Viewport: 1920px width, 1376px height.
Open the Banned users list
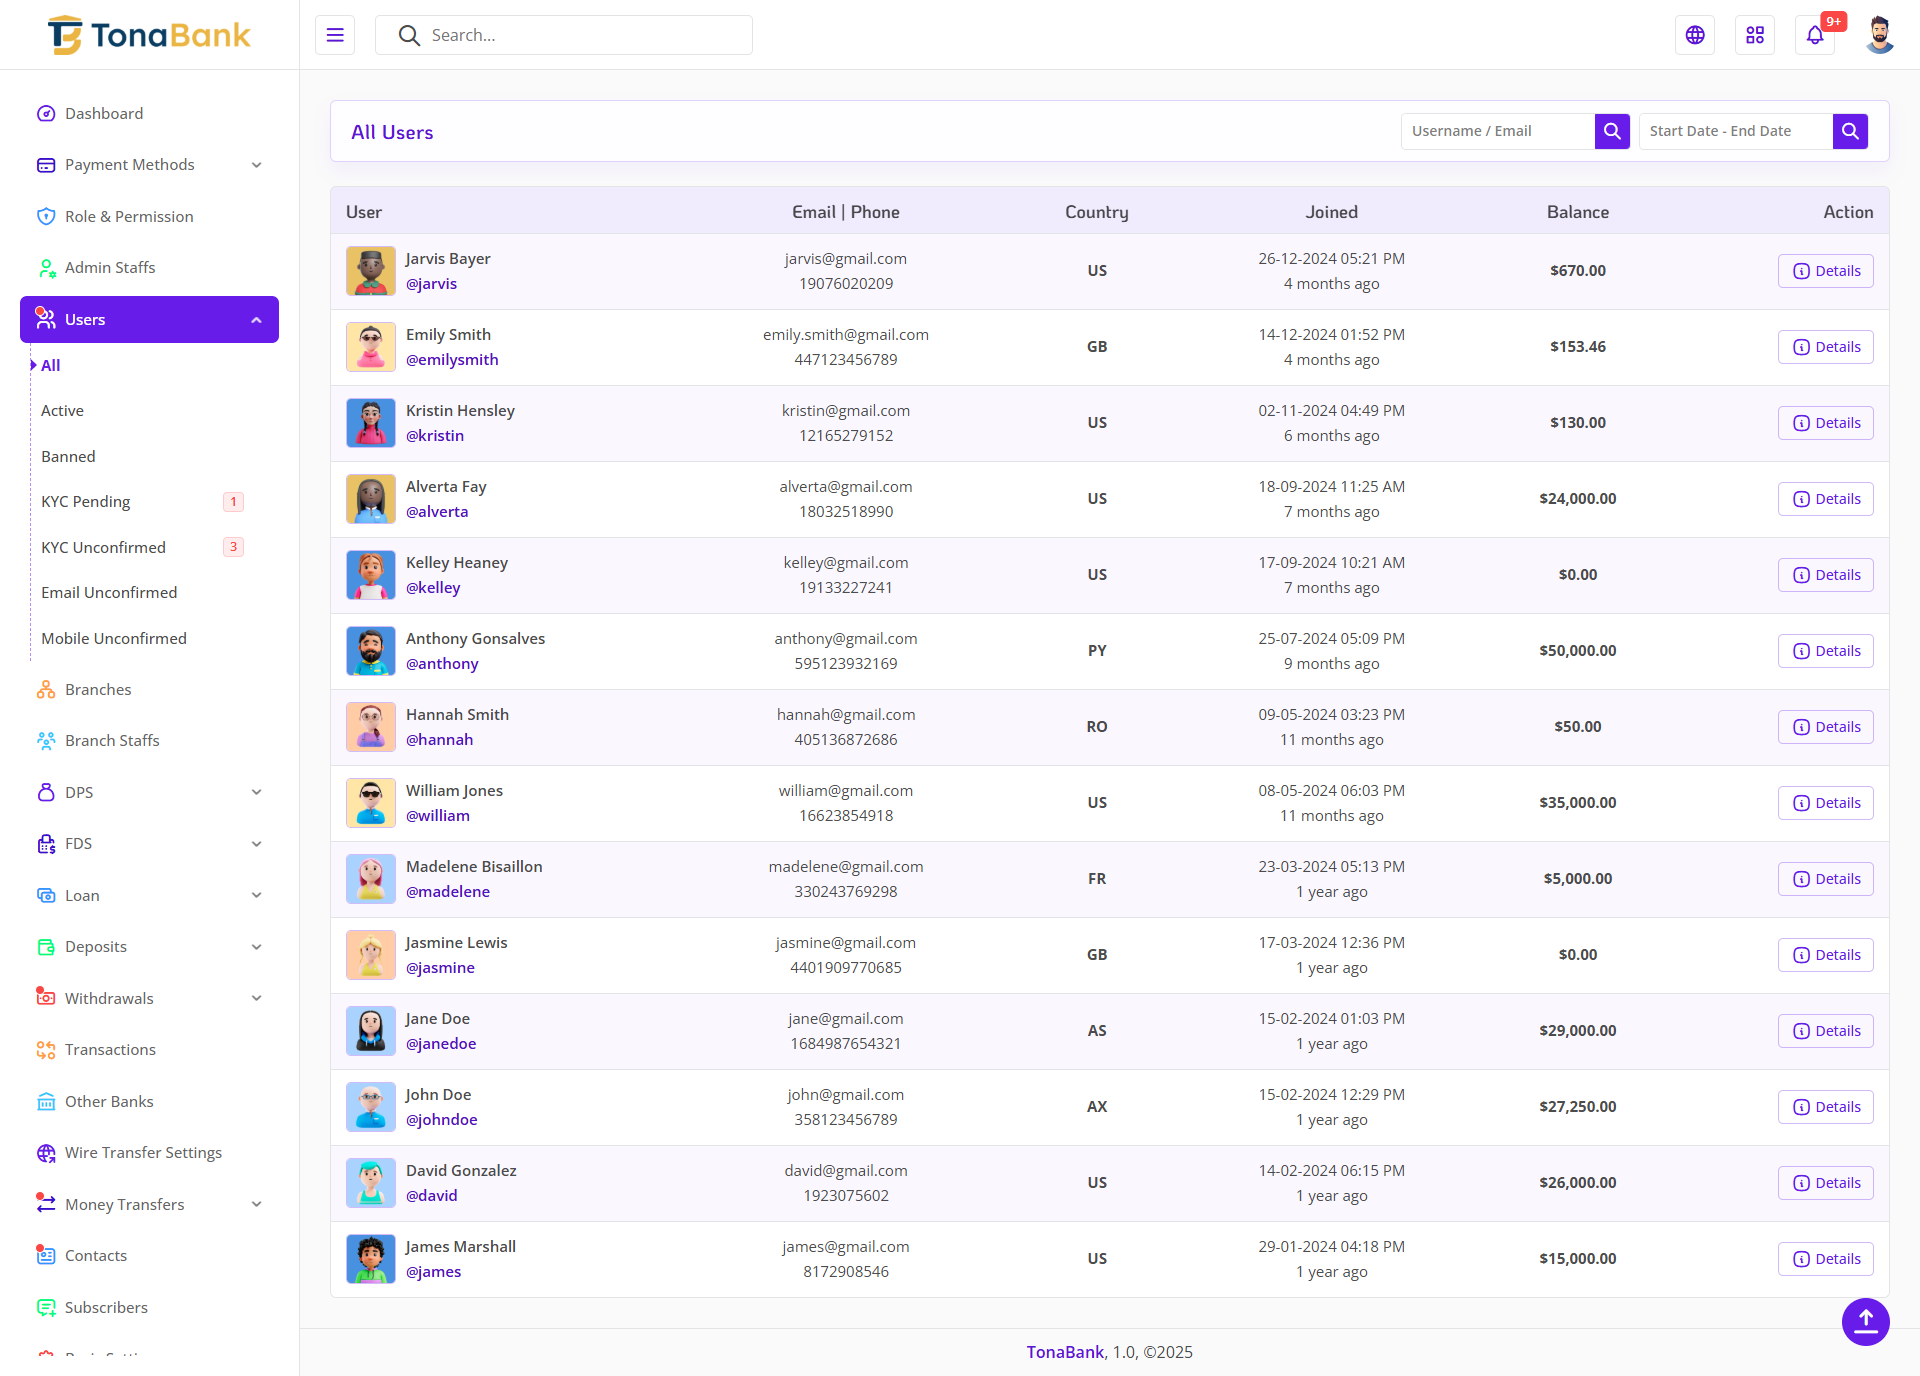(68, 456)
